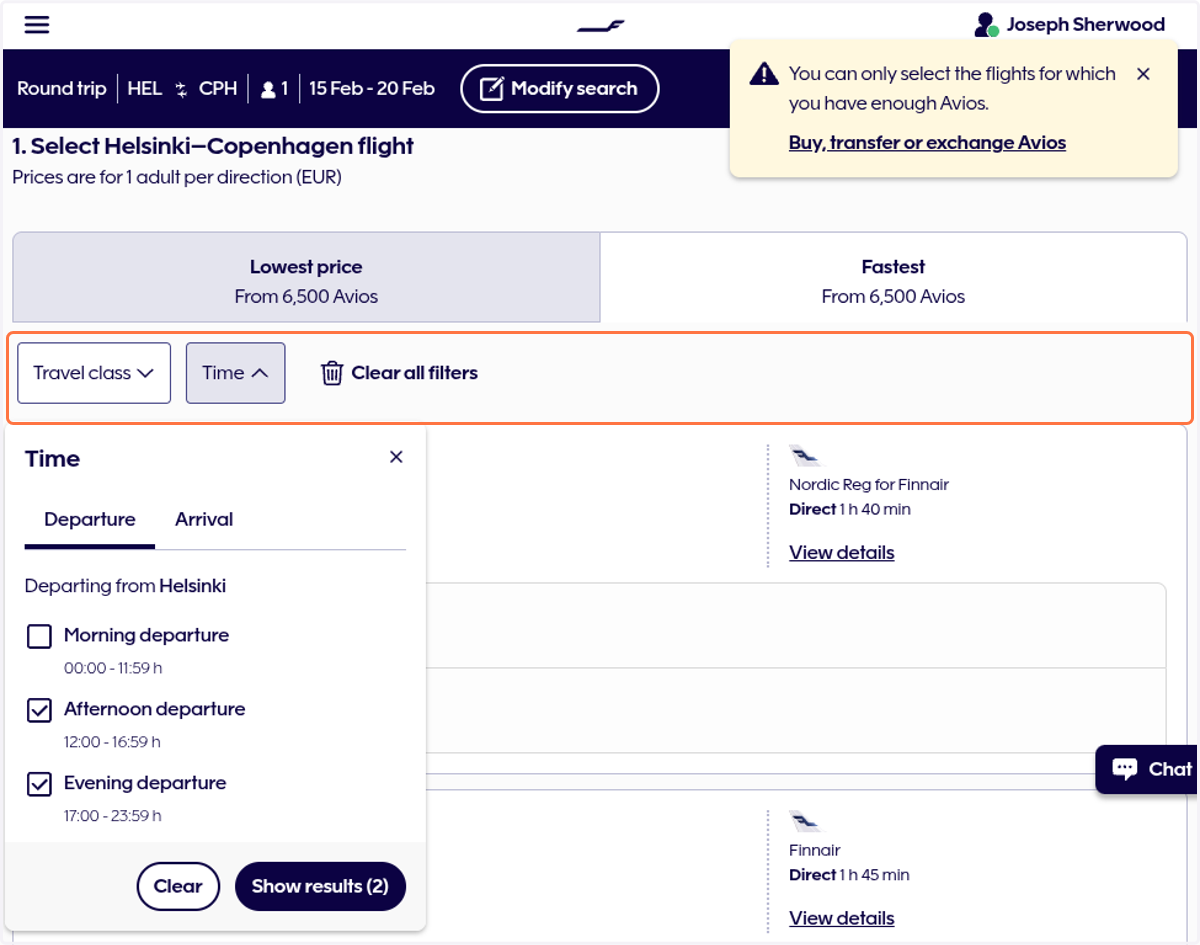Click 'Joseph Sherwood' user name
This screenshot has height=945, width=1200.
pos(1085,25)
